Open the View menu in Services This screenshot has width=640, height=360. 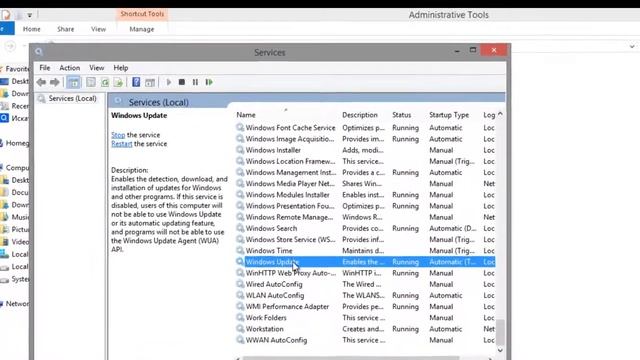point(96,68)
